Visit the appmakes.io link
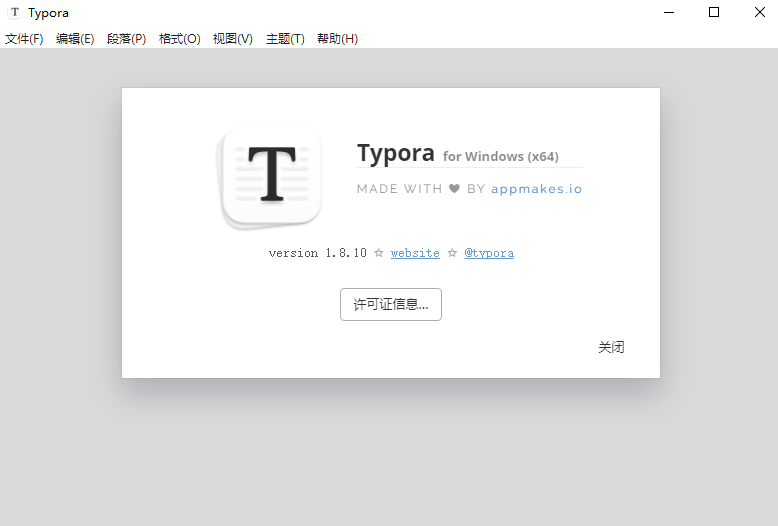778x526 pixels. tap(536, 189)
